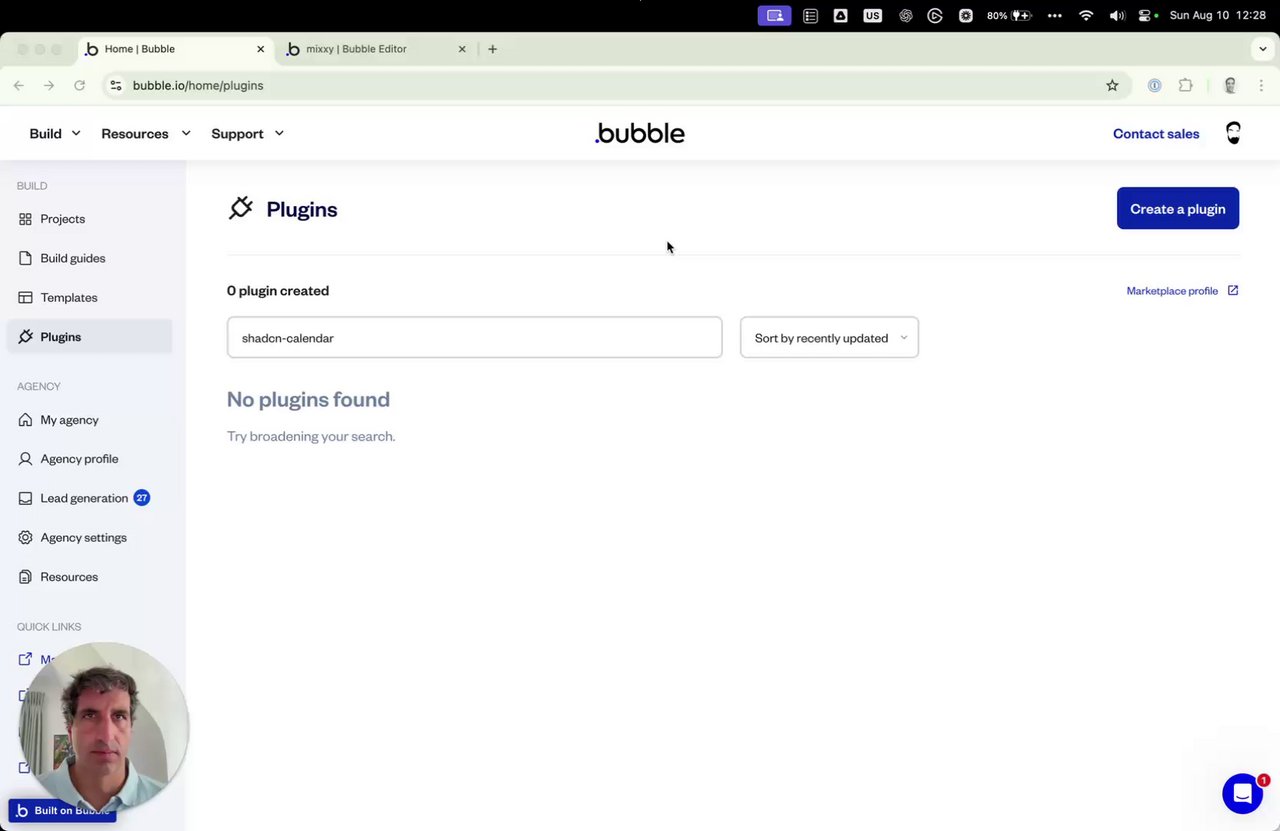The width and height of the screenshot is (1280, 831).
Task: Open Sort by recently updated dropdown
Action: (x=829, y=338)
